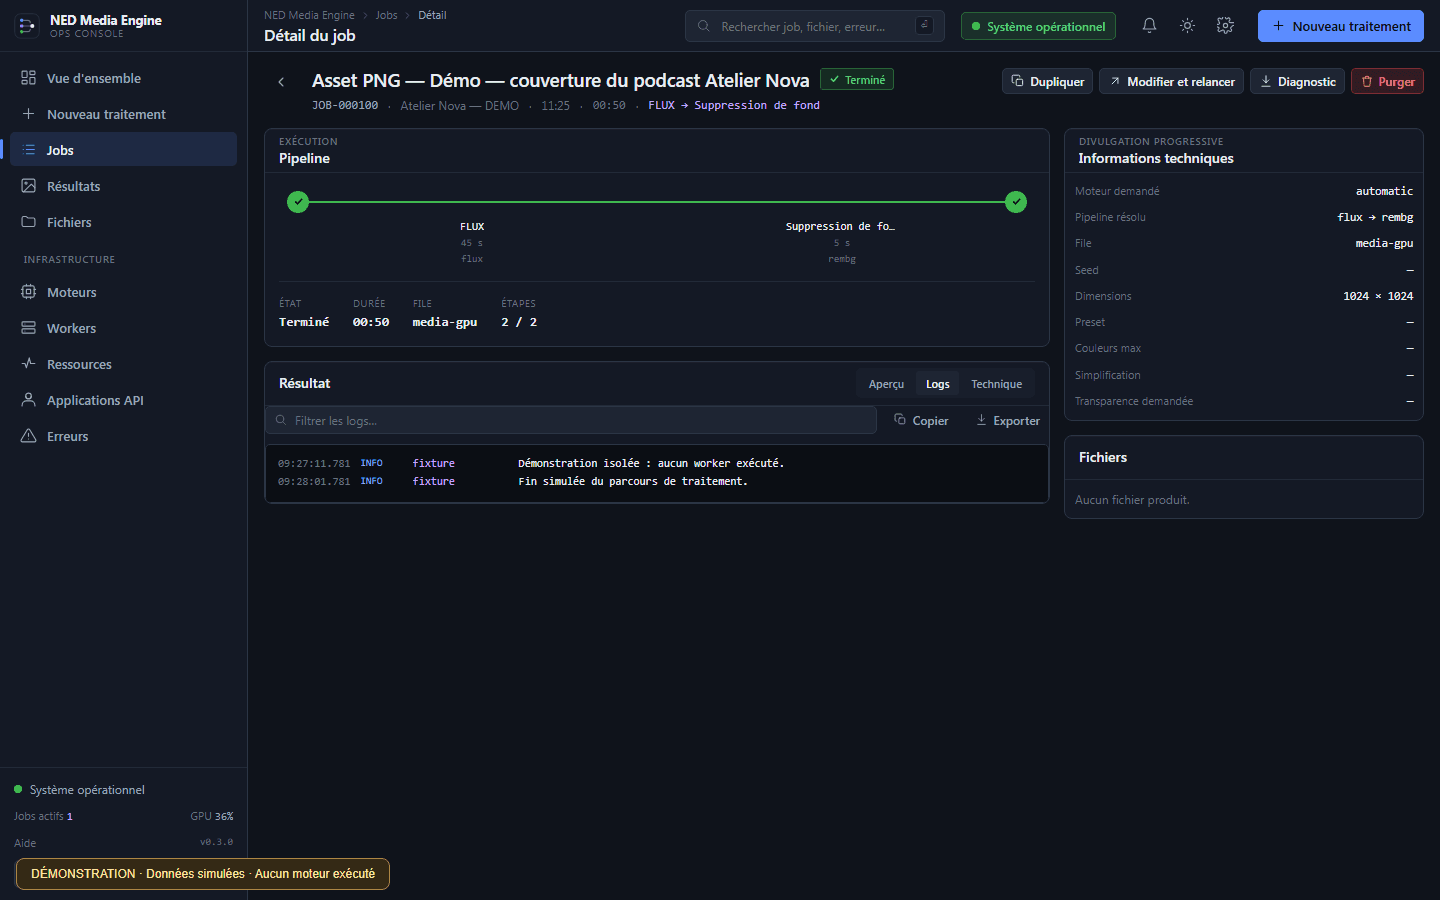Focus the Filtrer les logs field

(x=571, y=421)
